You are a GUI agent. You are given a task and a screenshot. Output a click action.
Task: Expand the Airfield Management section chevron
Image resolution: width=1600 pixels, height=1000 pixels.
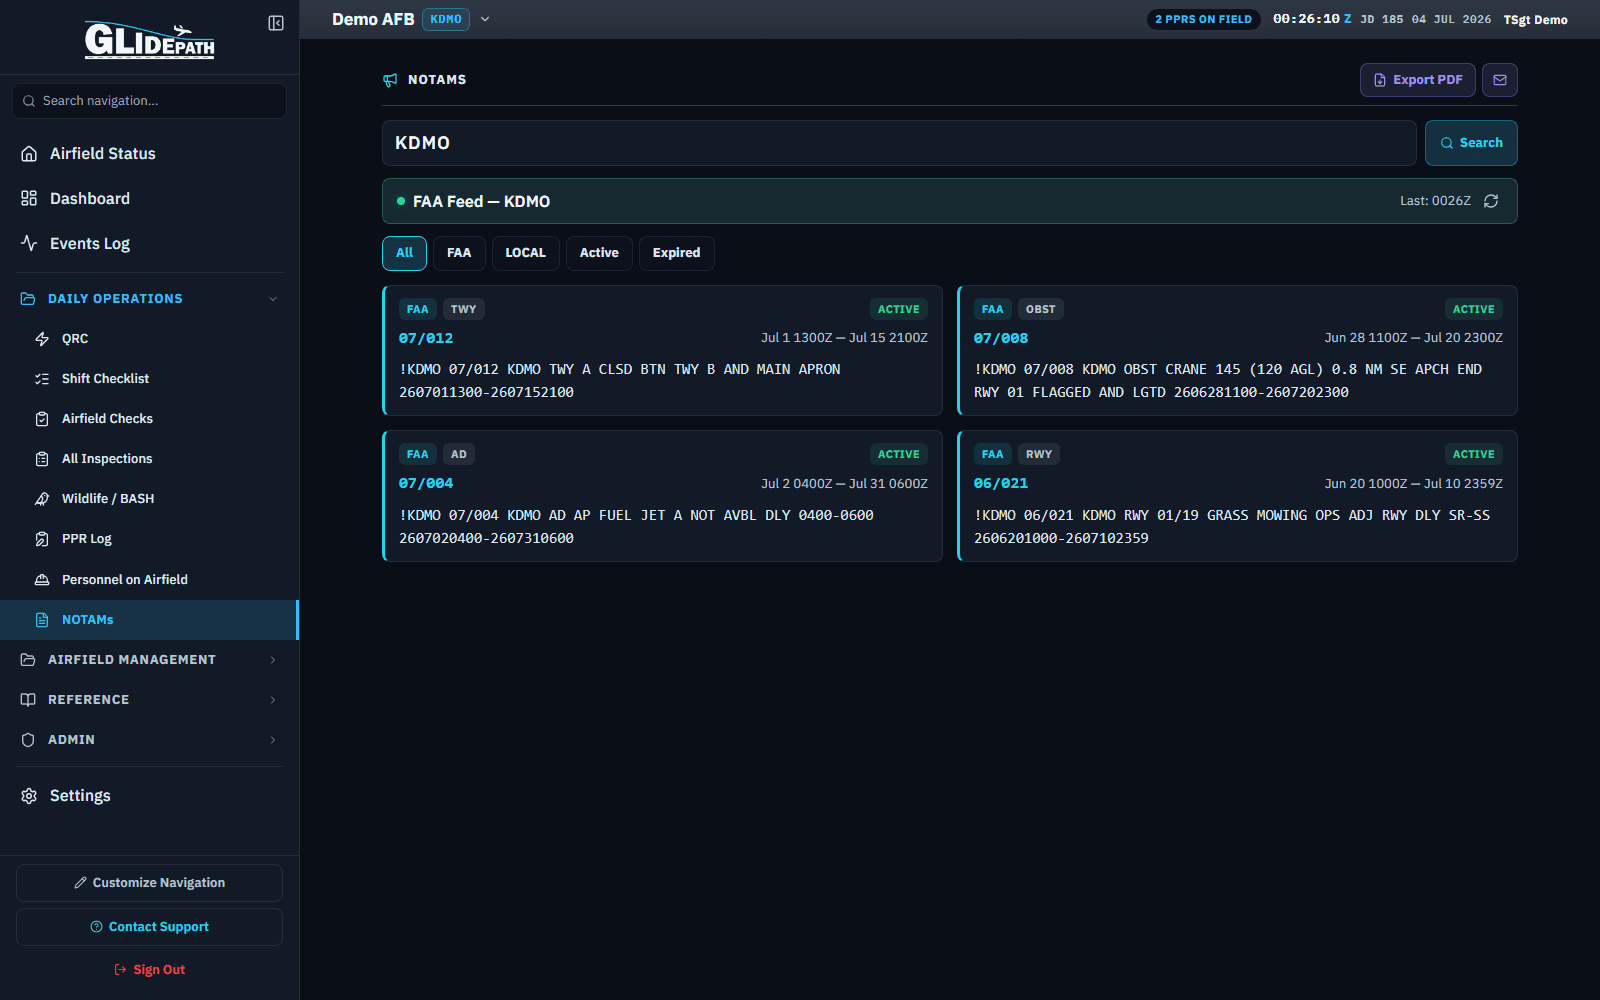pyautogui.click(x=273, y=660)
